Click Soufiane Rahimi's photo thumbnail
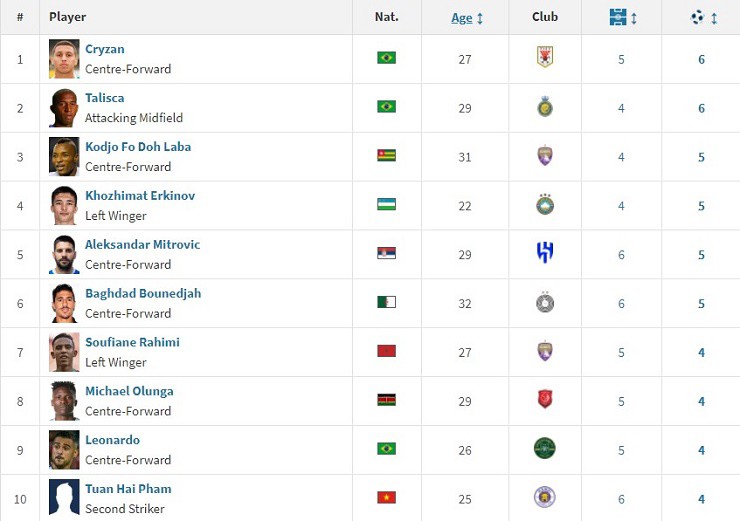Viewport: 740px width, 521px height. coord(64,352)
